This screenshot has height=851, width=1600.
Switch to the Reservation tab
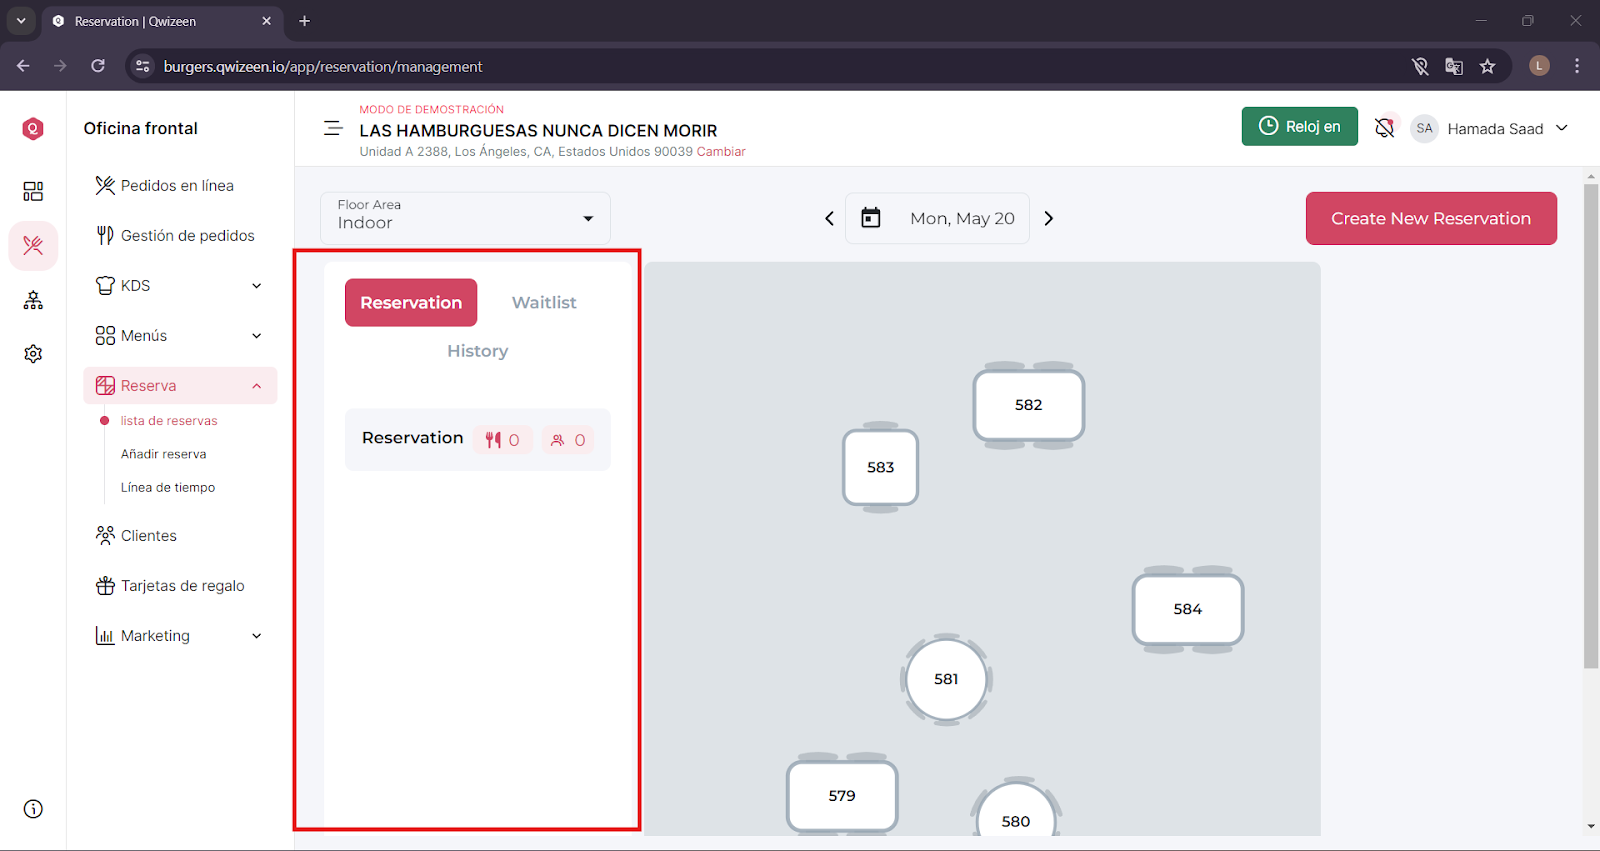pyautogui.click(x=411, y=302)
